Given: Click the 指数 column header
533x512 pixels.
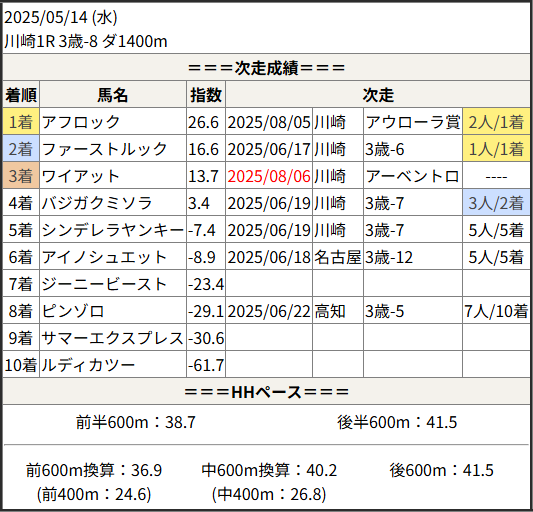Looking at the screenshot, I should pos(206,95).
